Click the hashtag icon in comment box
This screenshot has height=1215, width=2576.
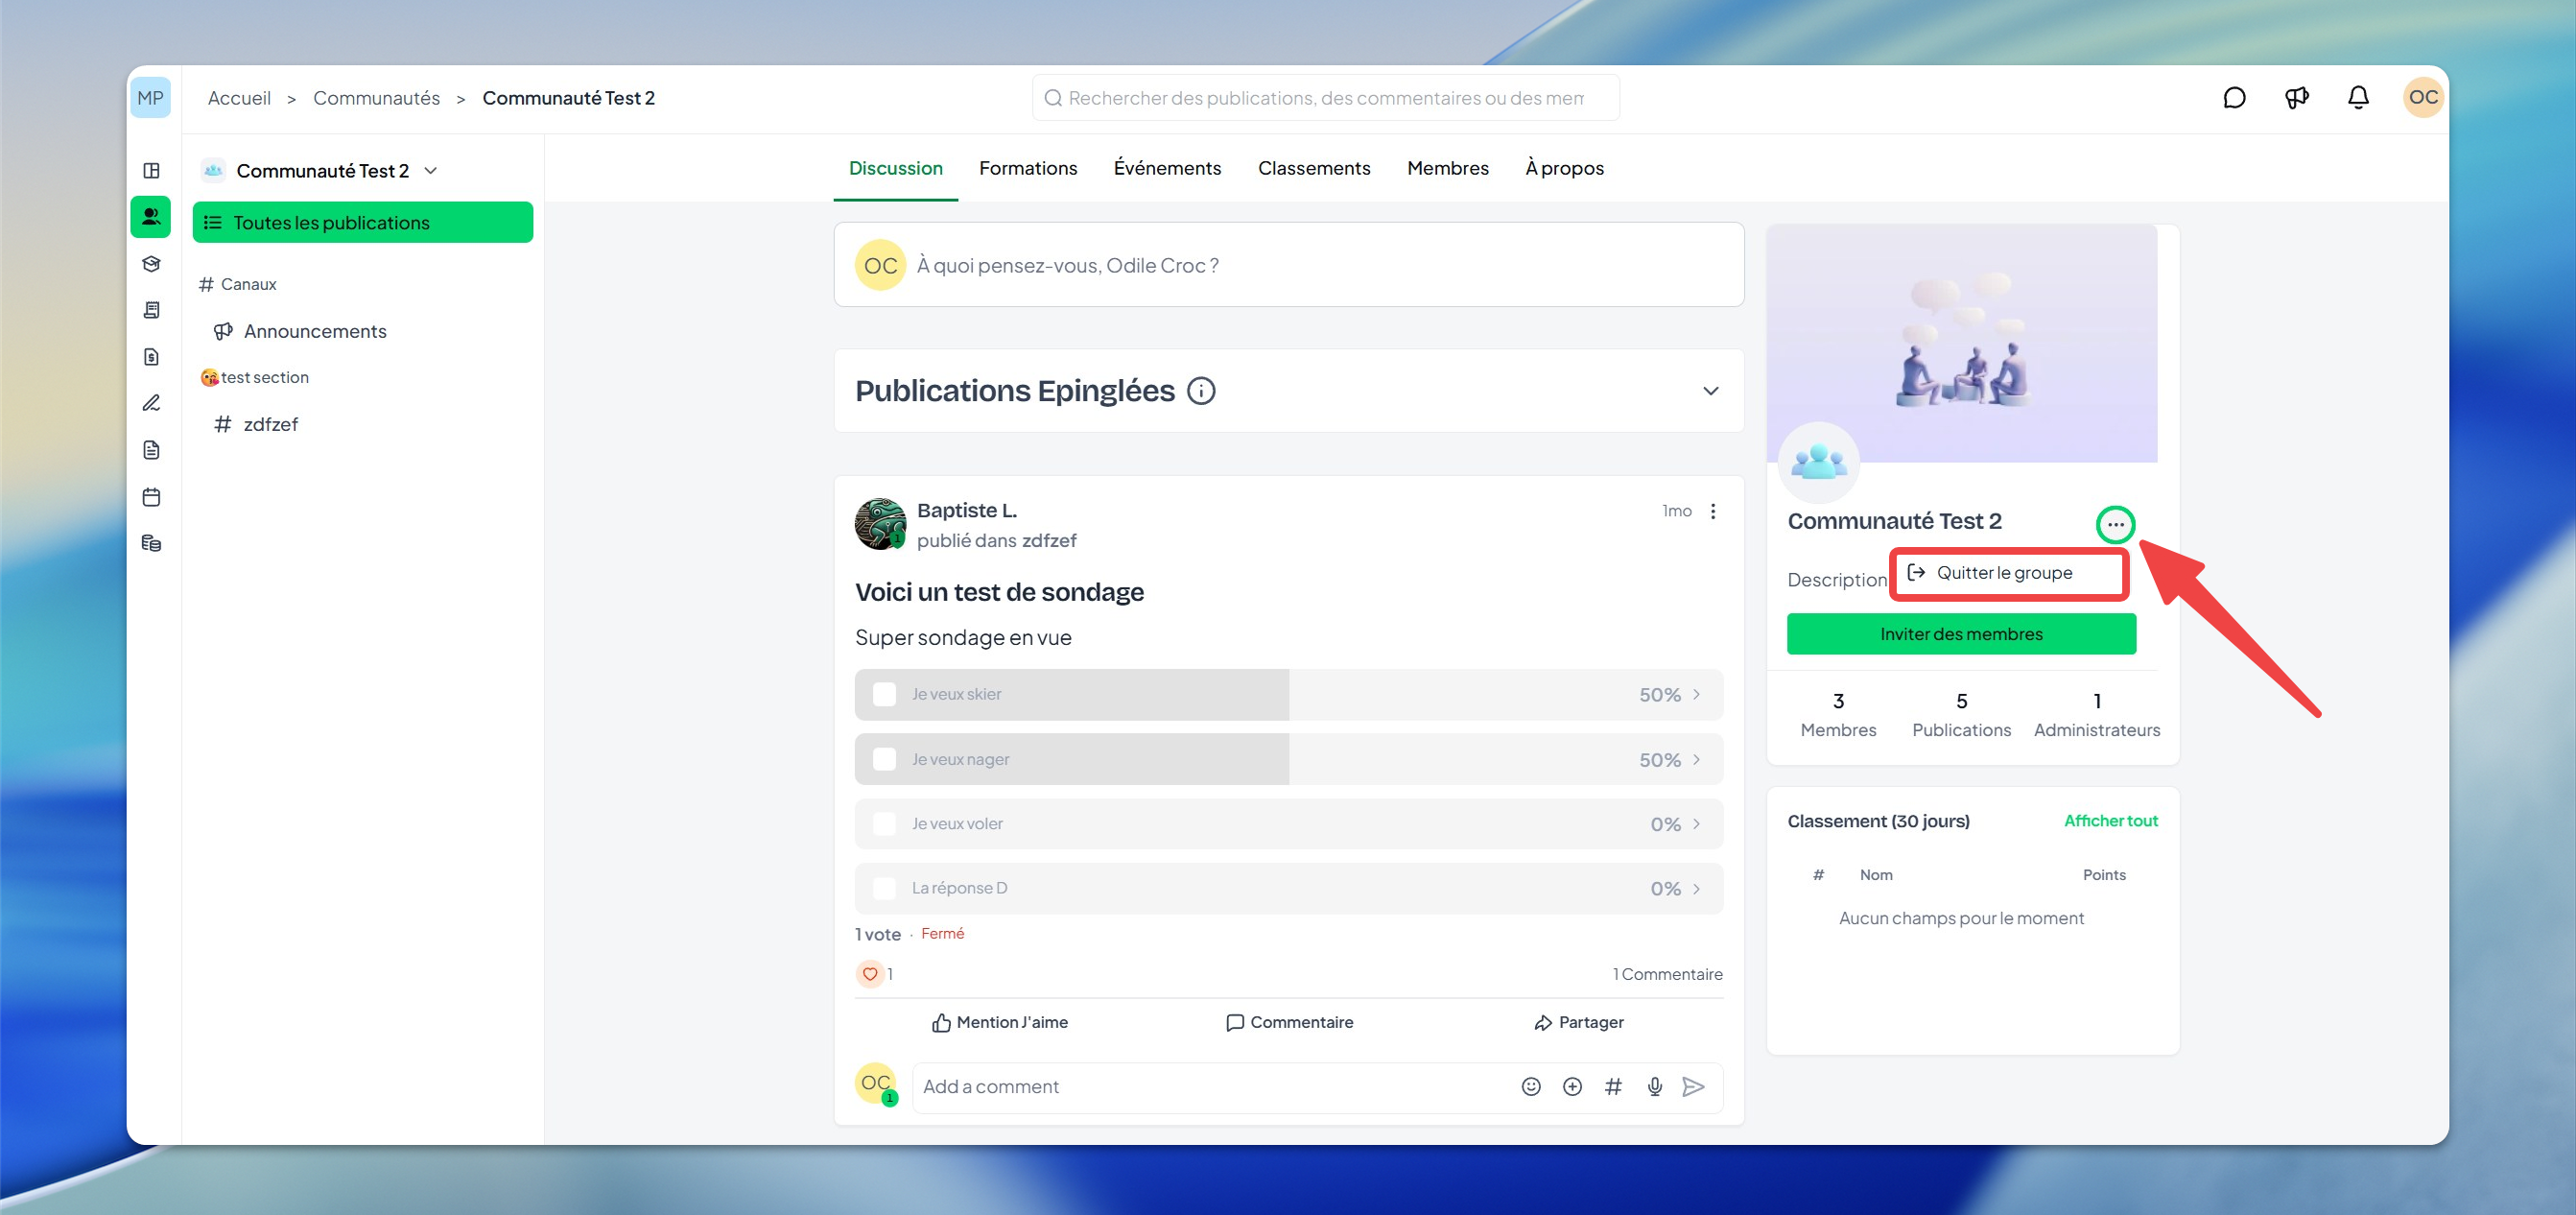pos(1613,1087)
